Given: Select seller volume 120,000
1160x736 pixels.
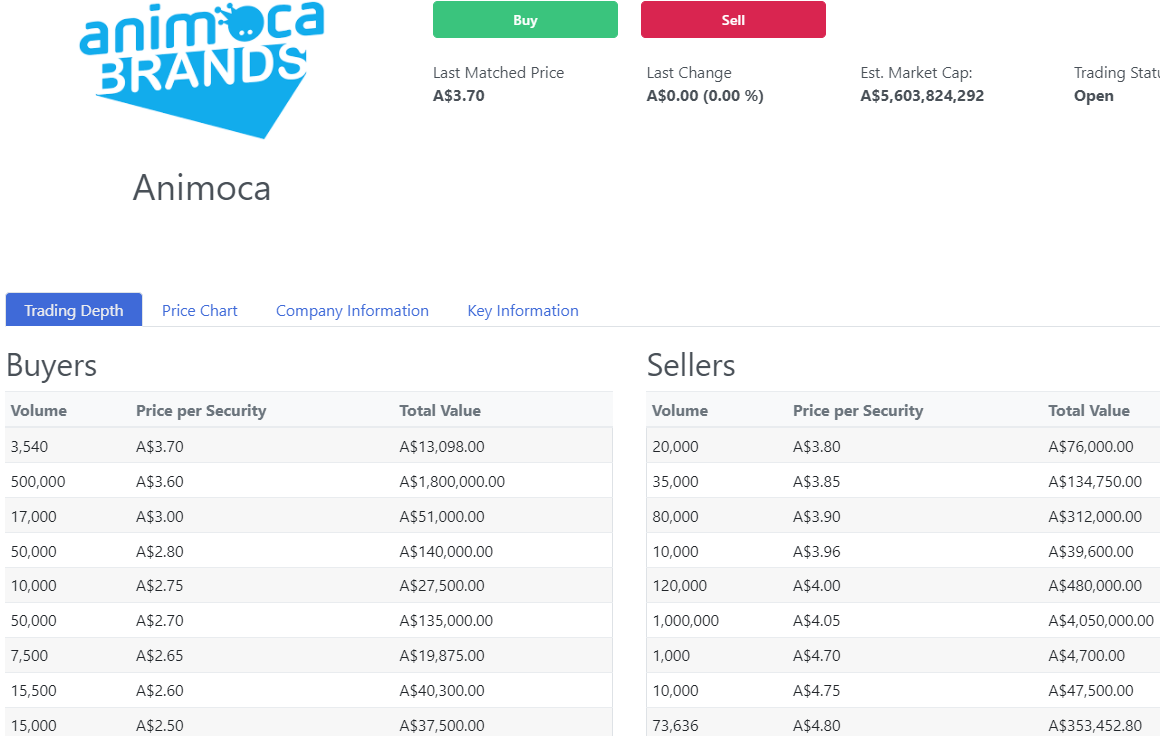Looking at the screenshot, I should click(680, 586).
